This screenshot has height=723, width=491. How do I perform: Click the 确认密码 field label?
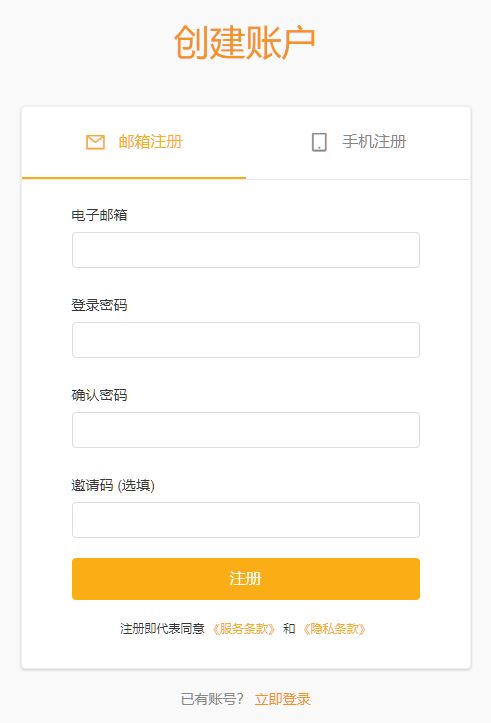coord(99,395)
